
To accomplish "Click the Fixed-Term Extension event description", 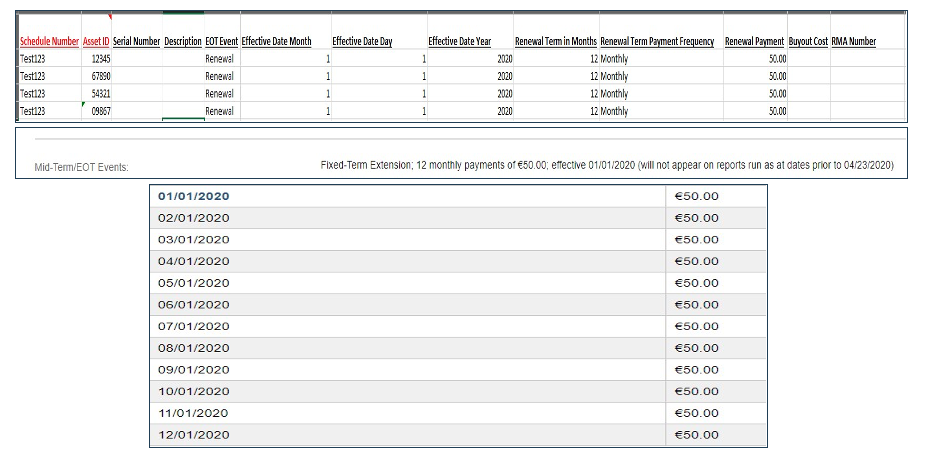I will coord(607,166).
